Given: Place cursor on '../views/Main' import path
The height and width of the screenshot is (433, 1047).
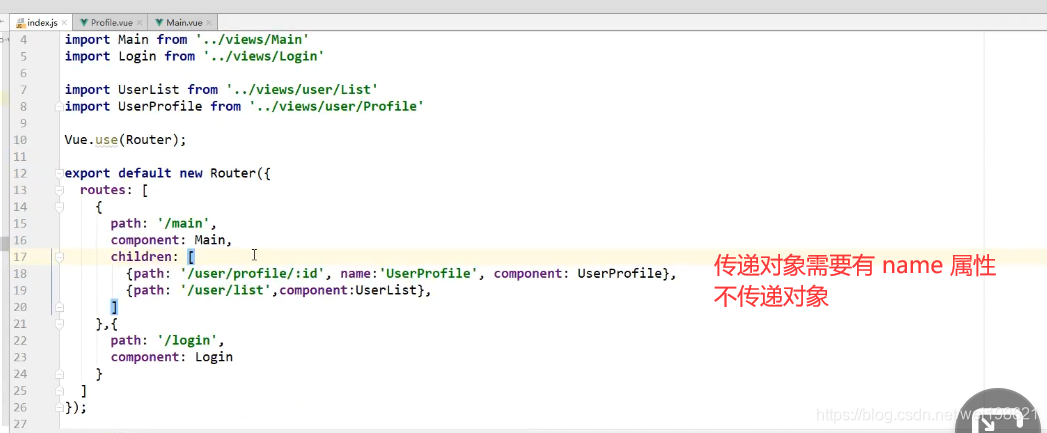Looking at the screenshot, I should coord(252,39).
